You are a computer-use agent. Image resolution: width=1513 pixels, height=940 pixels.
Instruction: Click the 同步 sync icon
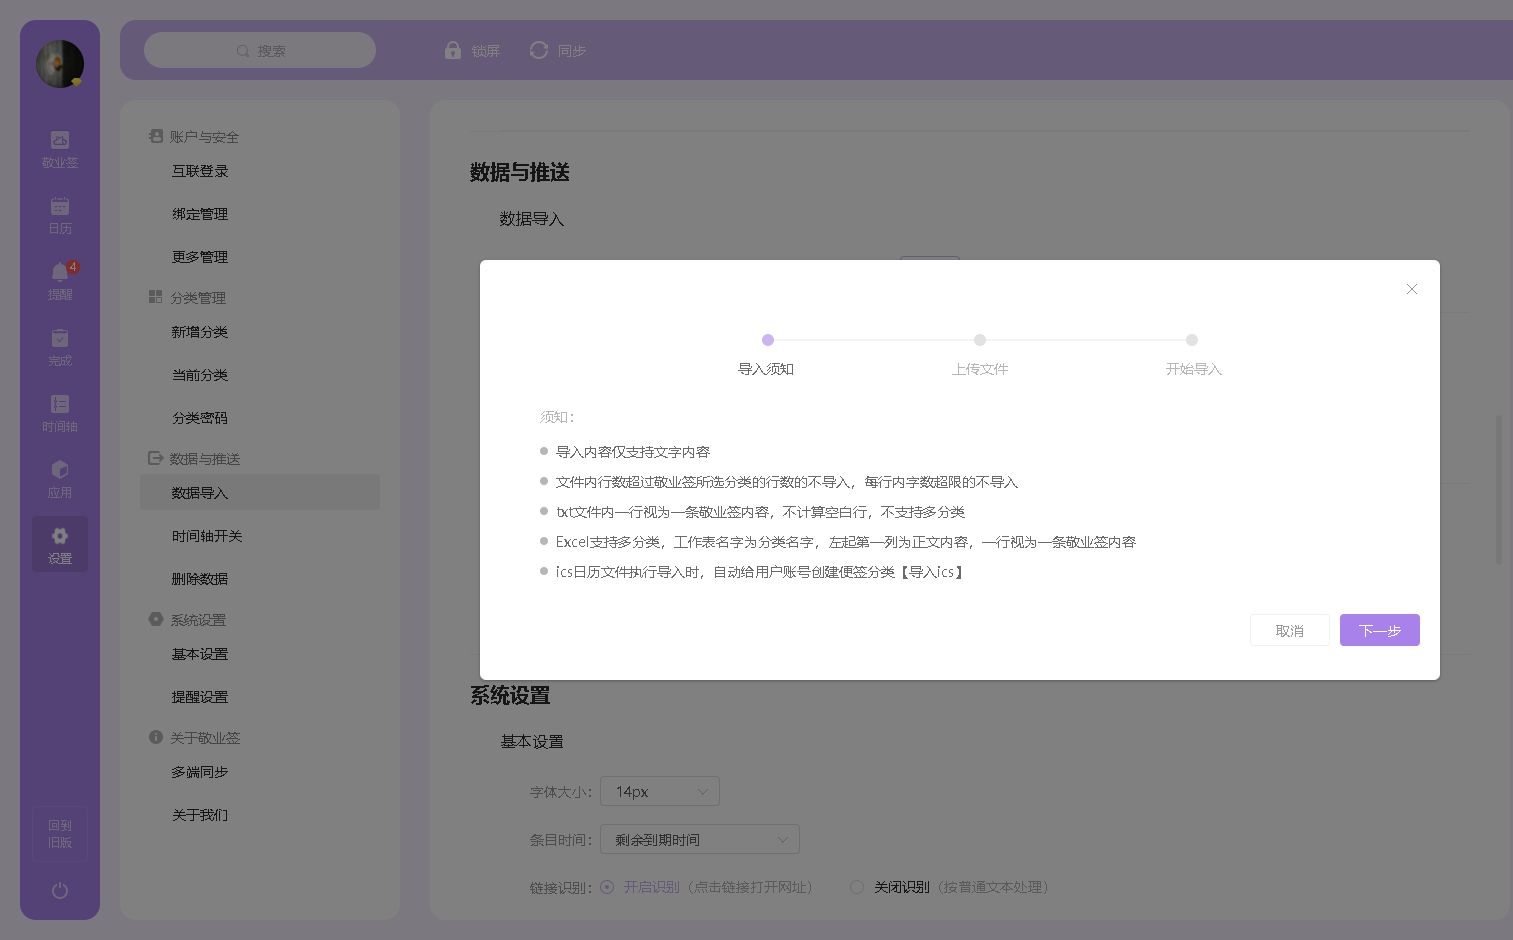coord(539,50)
